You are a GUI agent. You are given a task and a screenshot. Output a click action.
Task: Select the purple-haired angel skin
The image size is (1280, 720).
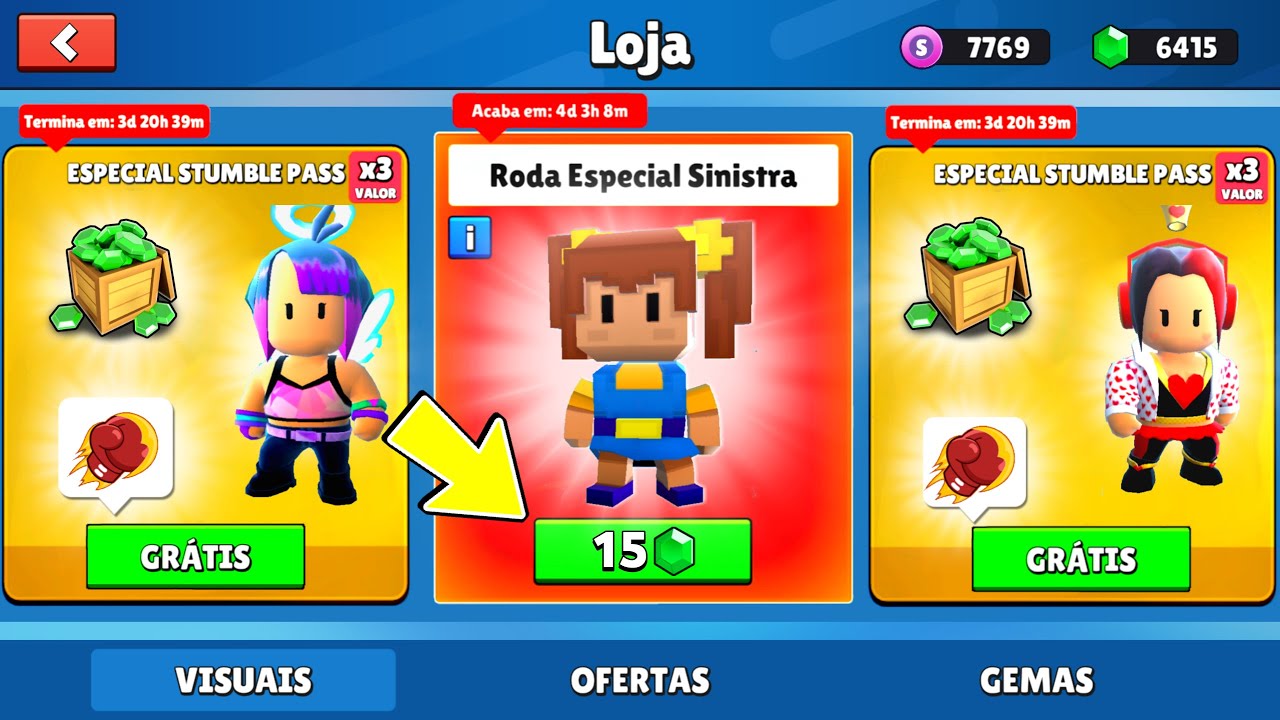(x=309, y=353)
